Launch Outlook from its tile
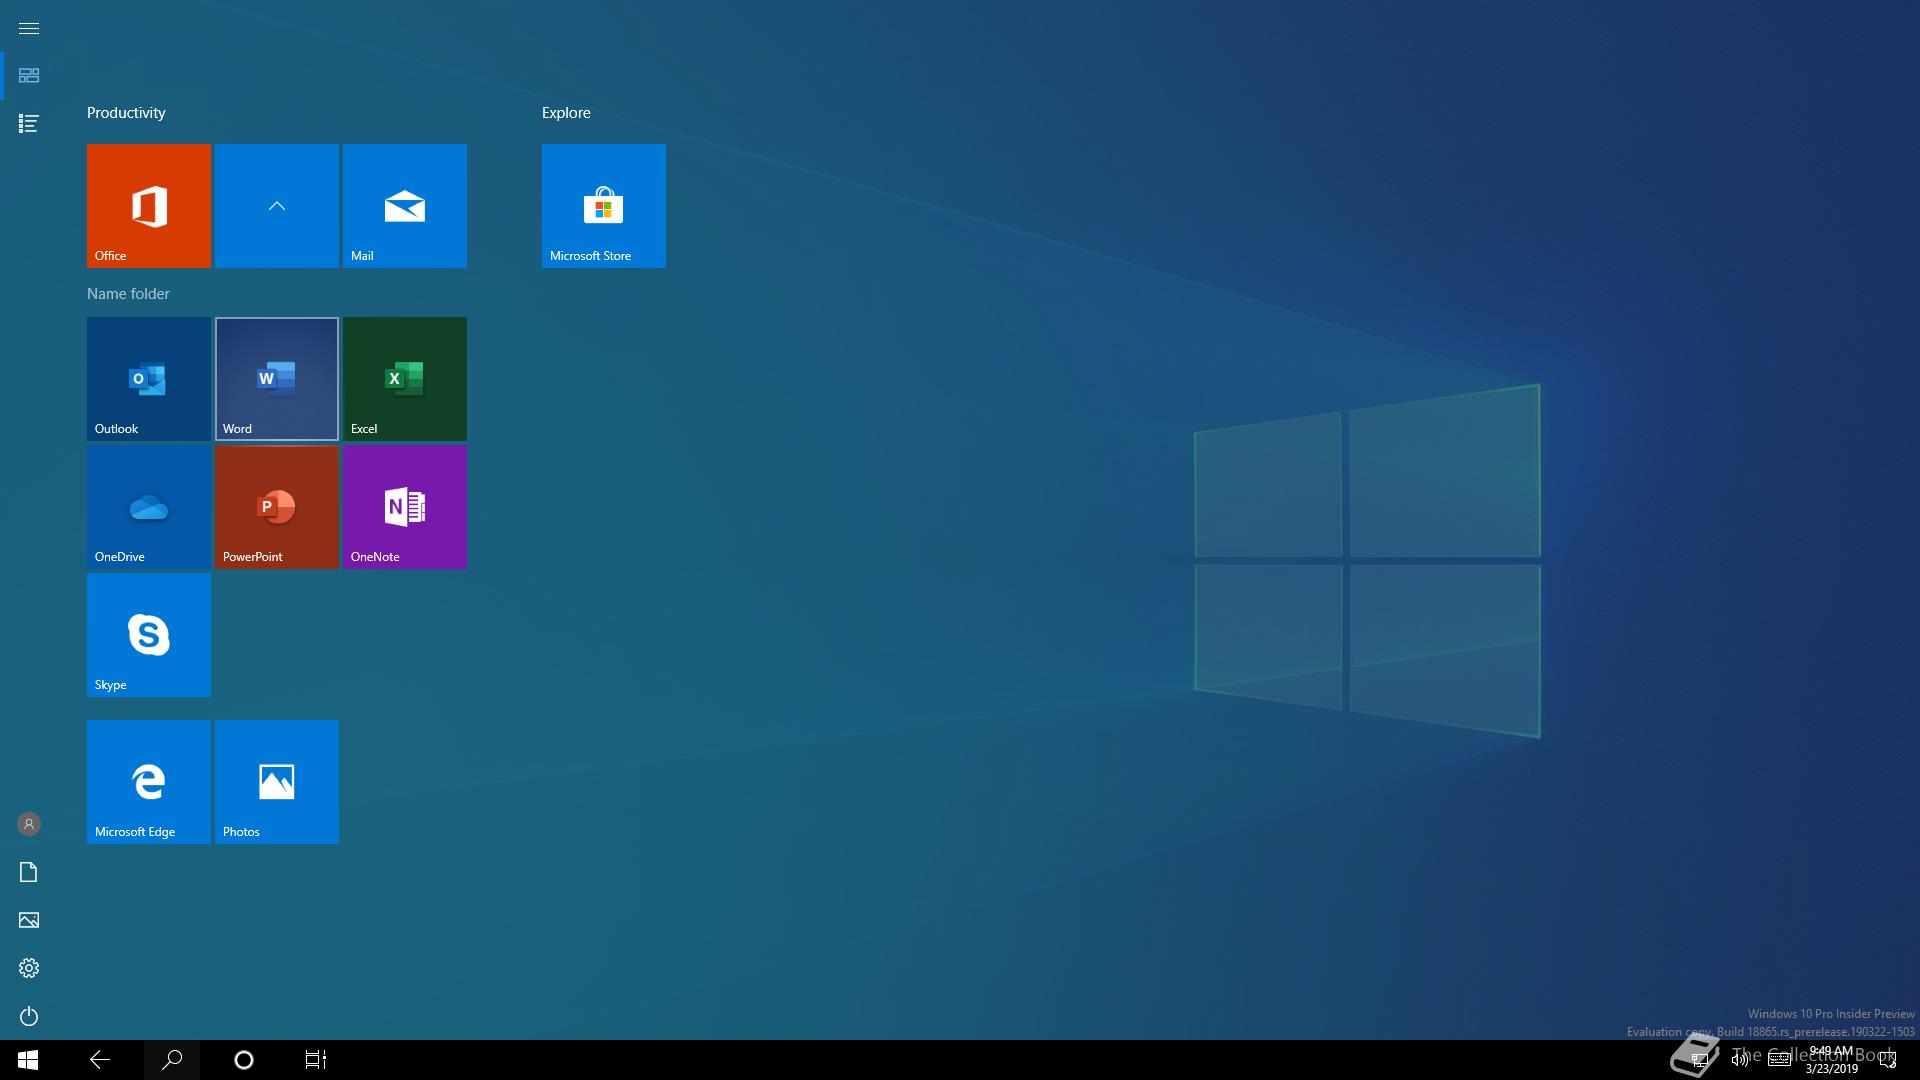Viewport: 1920px width, 1080px height. coord(149,379)
